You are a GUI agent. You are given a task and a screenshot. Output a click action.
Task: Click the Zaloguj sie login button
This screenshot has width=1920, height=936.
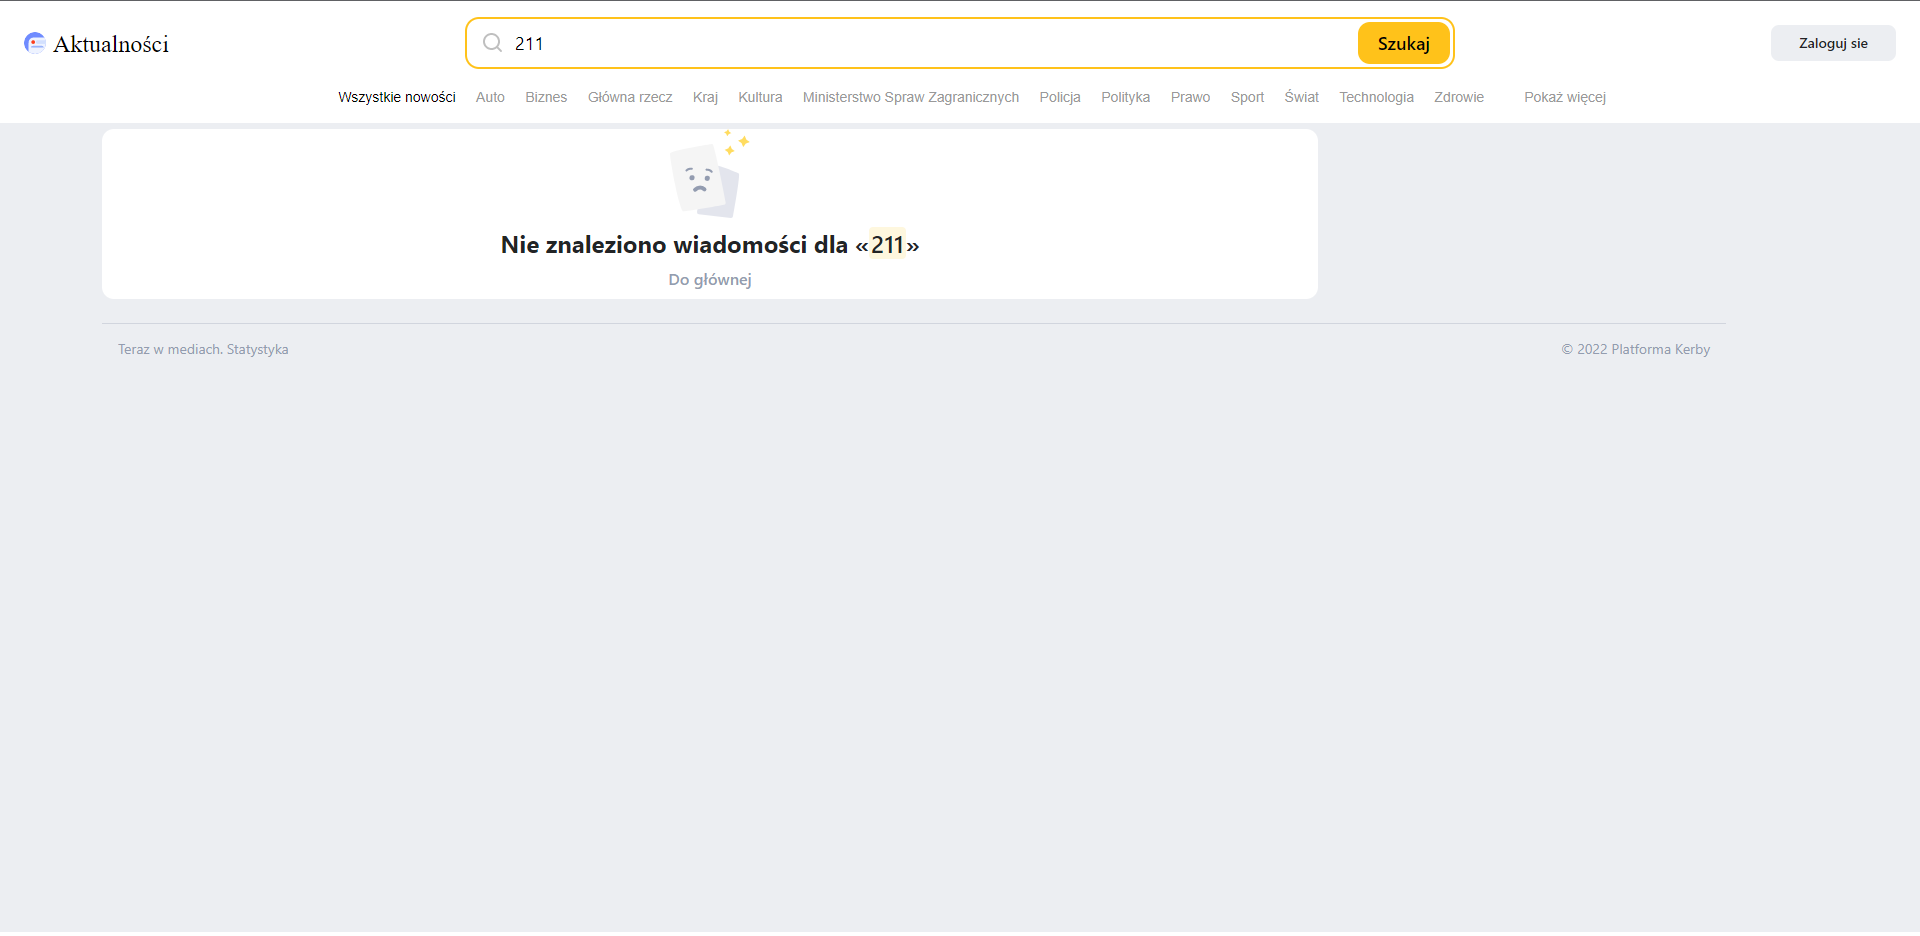pyautogui.click(x=1833, y=43)
